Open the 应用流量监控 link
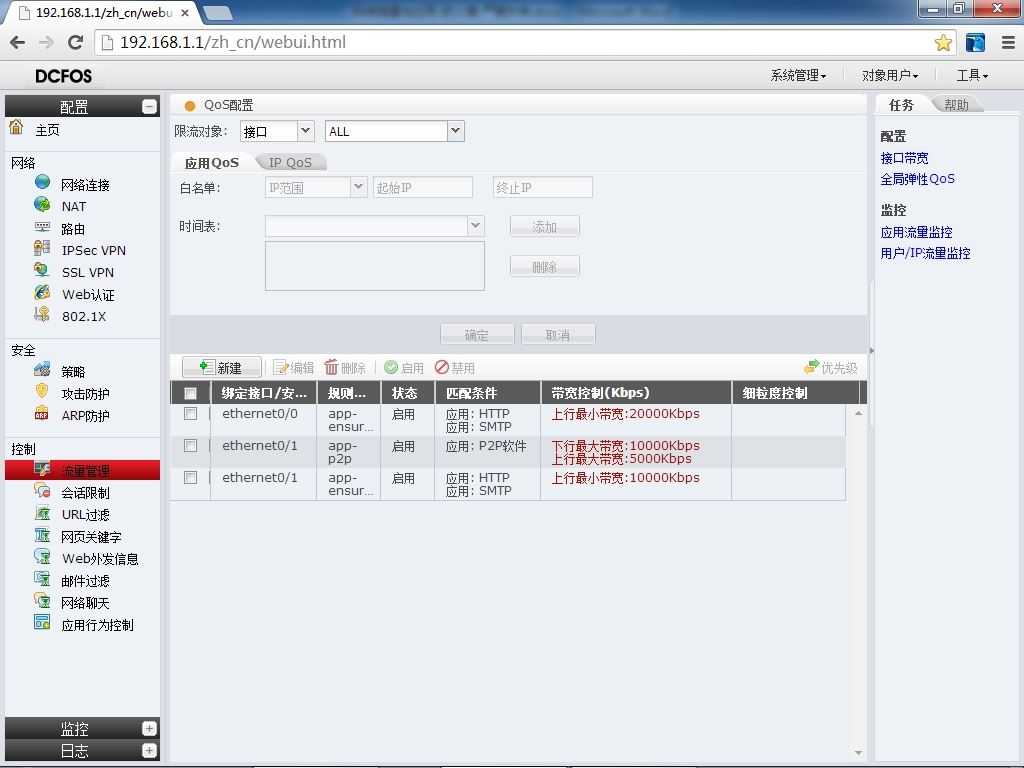The height and width of the screenshot is (768, 1024). (x=916, y=232)
